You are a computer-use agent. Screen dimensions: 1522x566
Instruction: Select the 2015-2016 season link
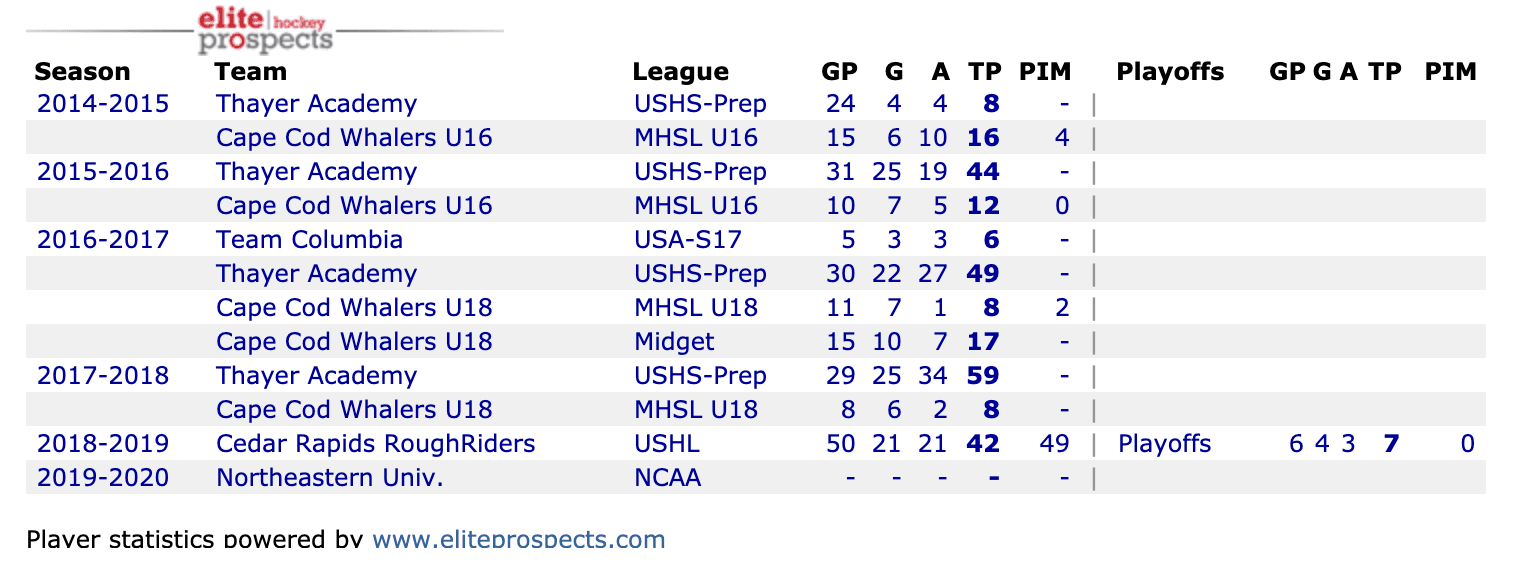pos(103,172)
